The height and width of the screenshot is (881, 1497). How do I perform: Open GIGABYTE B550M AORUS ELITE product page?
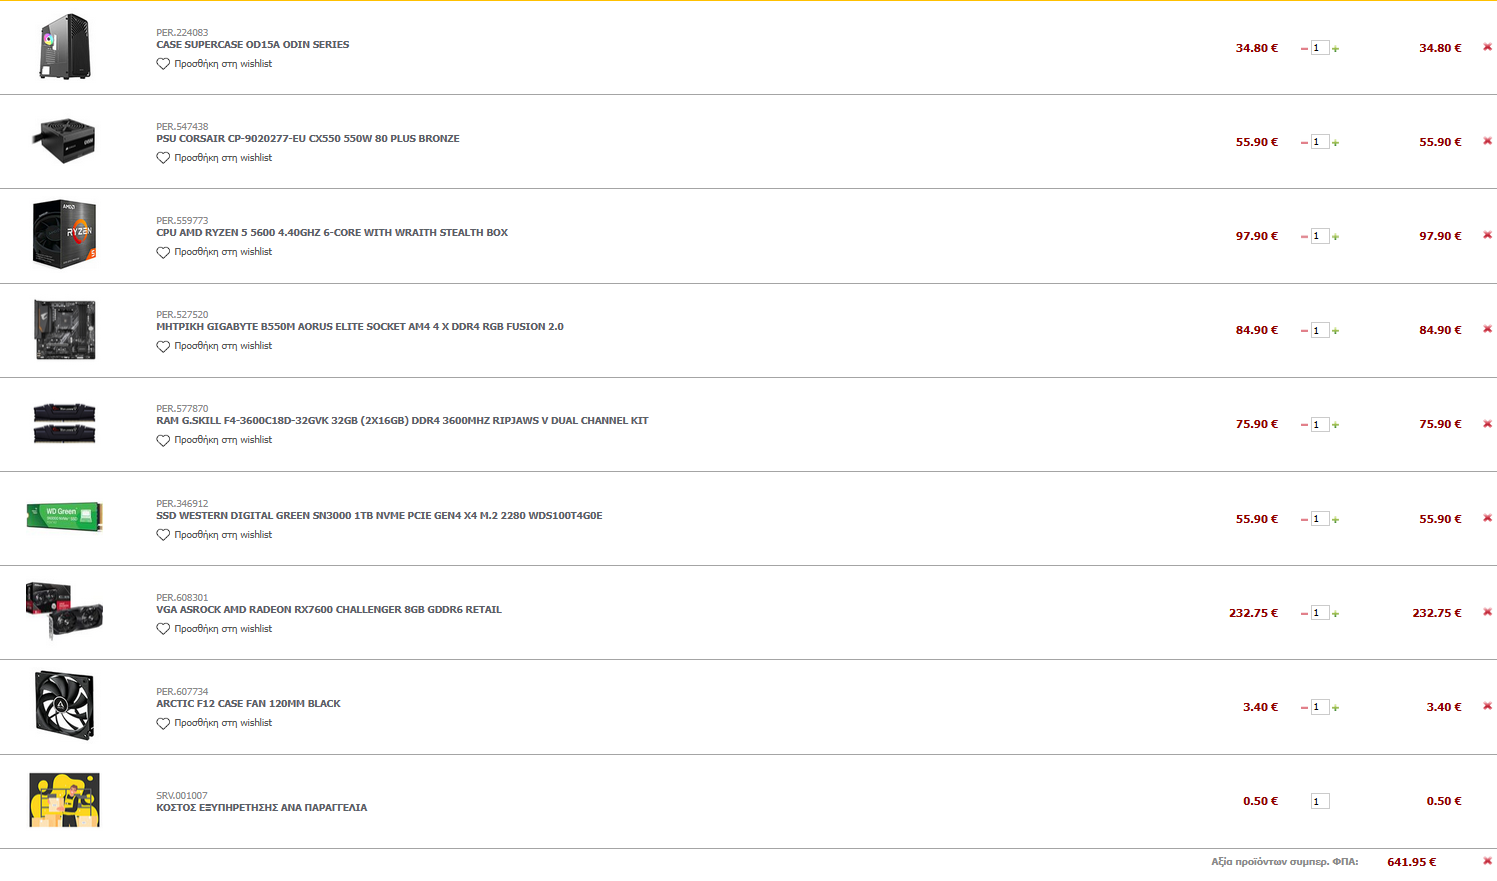tap(360, 327)
